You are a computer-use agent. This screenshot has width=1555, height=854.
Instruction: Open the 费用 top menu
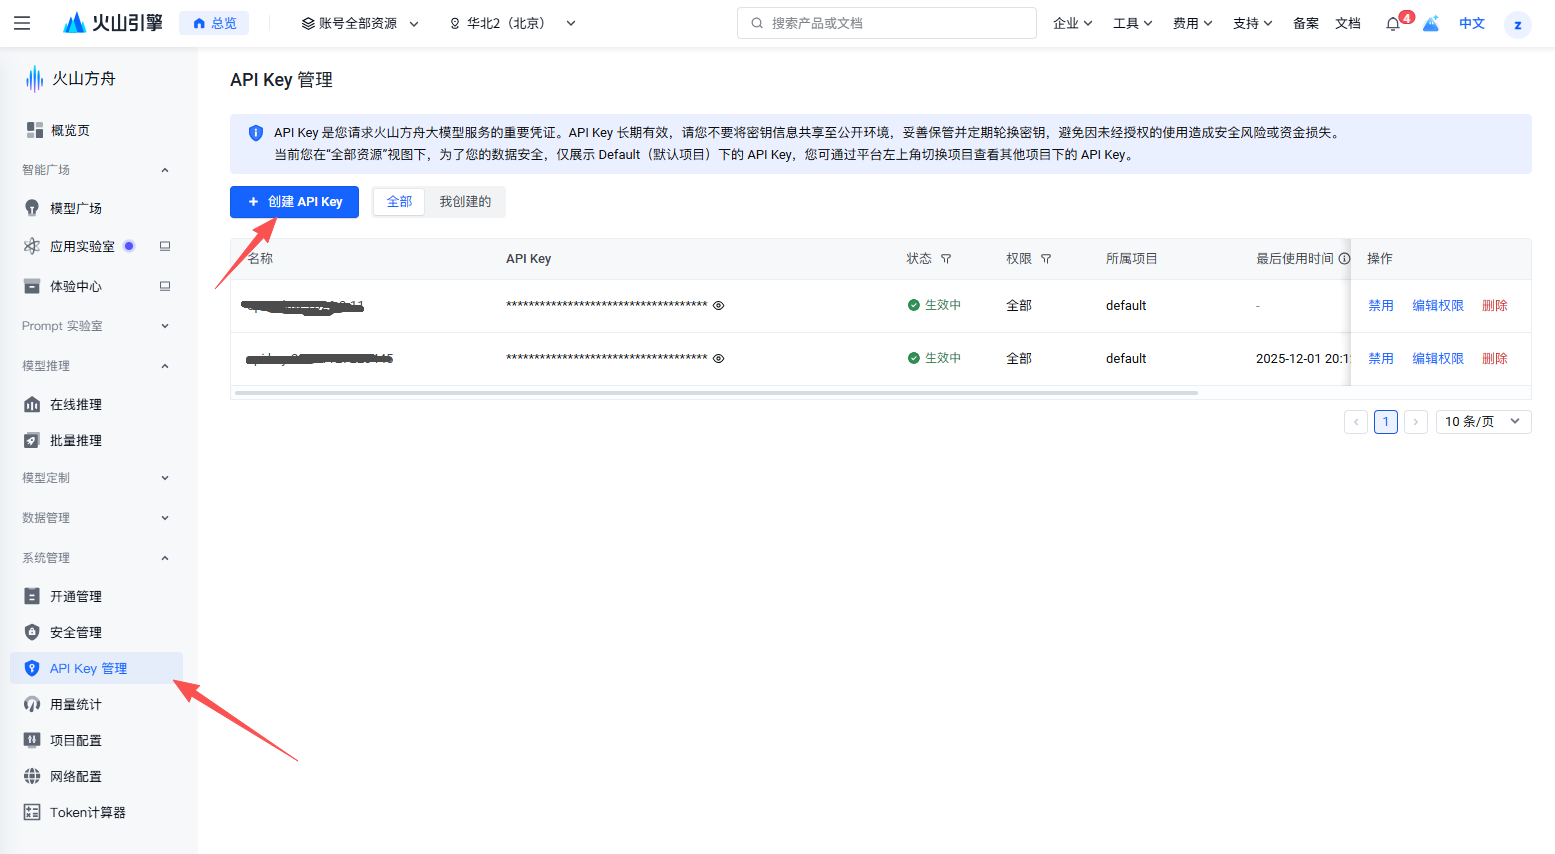[x=1192, y=23]
